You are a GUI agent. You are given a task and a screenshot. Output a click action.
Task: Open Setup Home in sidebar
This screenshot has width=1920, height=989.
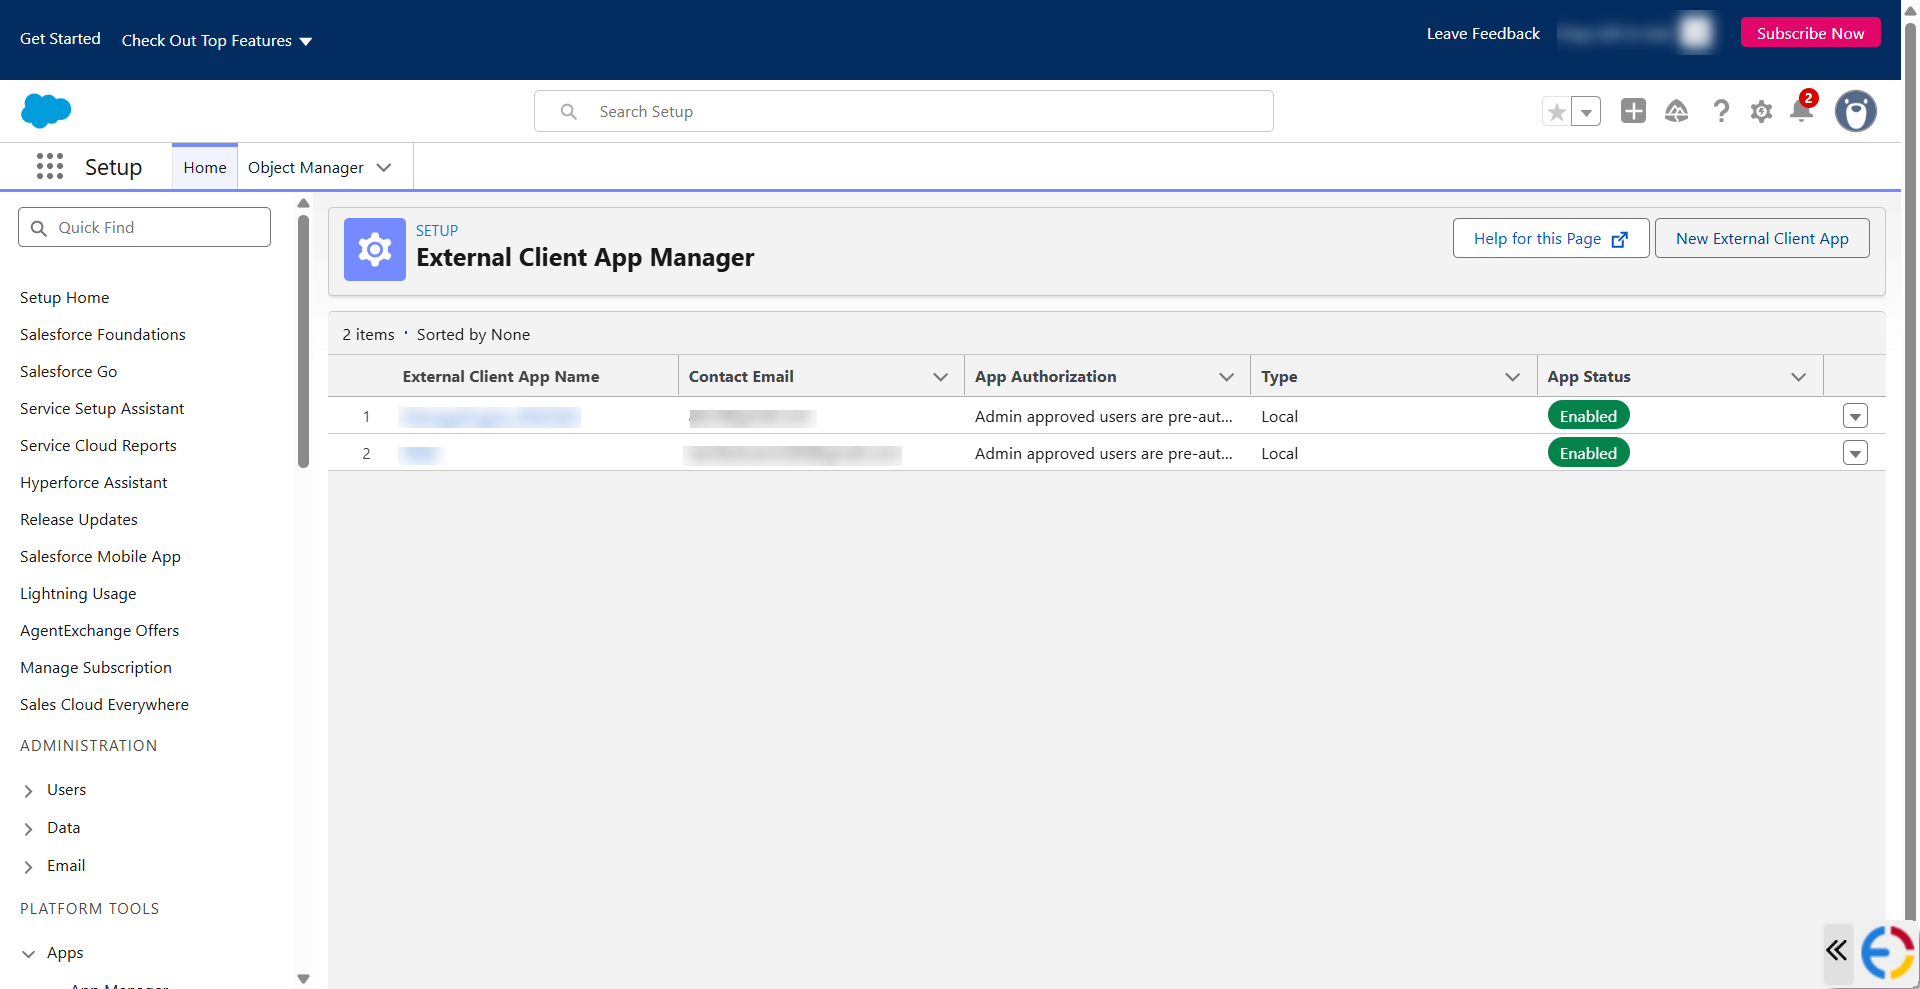coord(65,297)
